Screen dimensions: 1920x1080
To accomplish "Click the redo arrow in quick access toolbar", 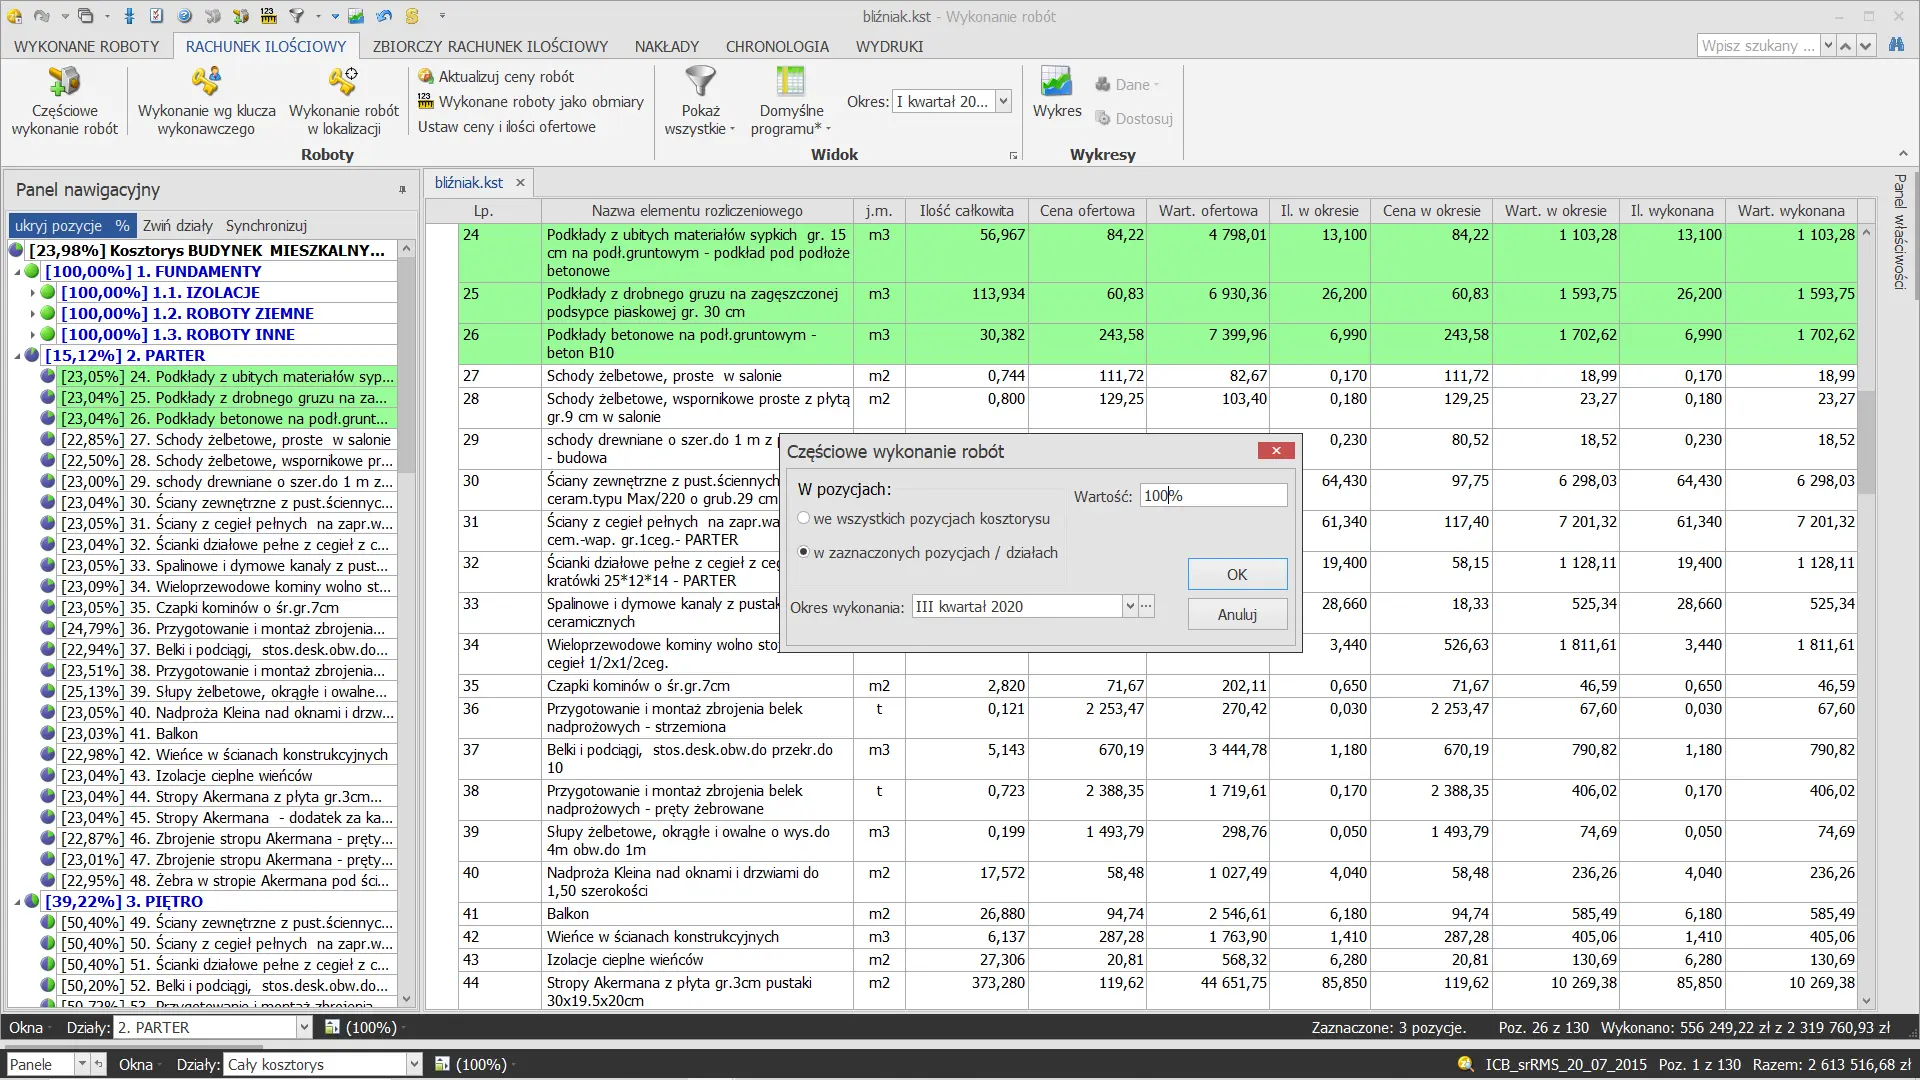I will pos(42,16).
